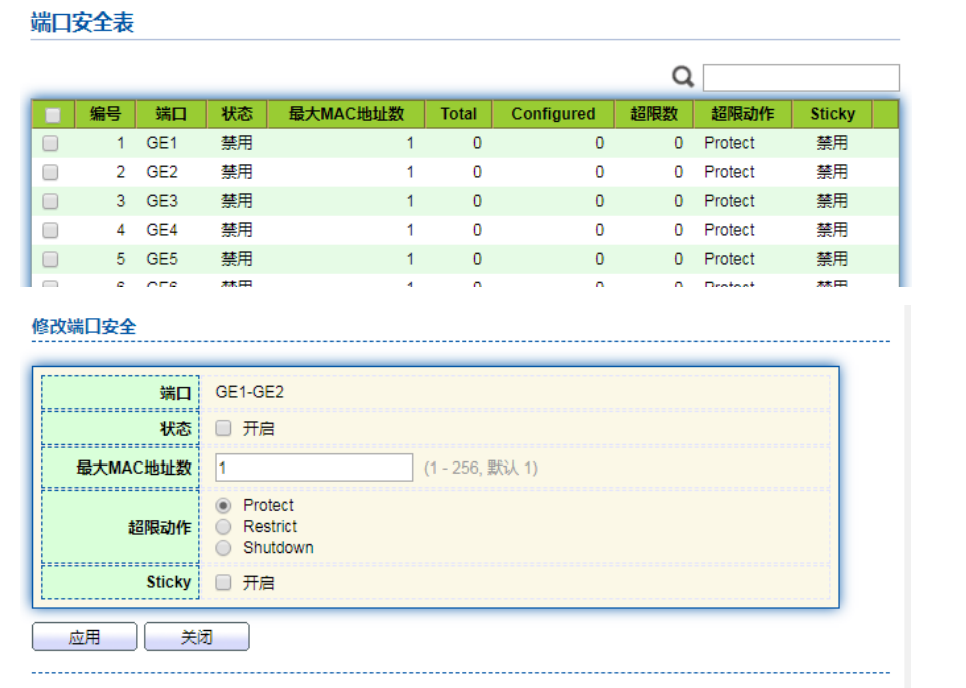Select the Protect radio option

(x=224, y=506)
